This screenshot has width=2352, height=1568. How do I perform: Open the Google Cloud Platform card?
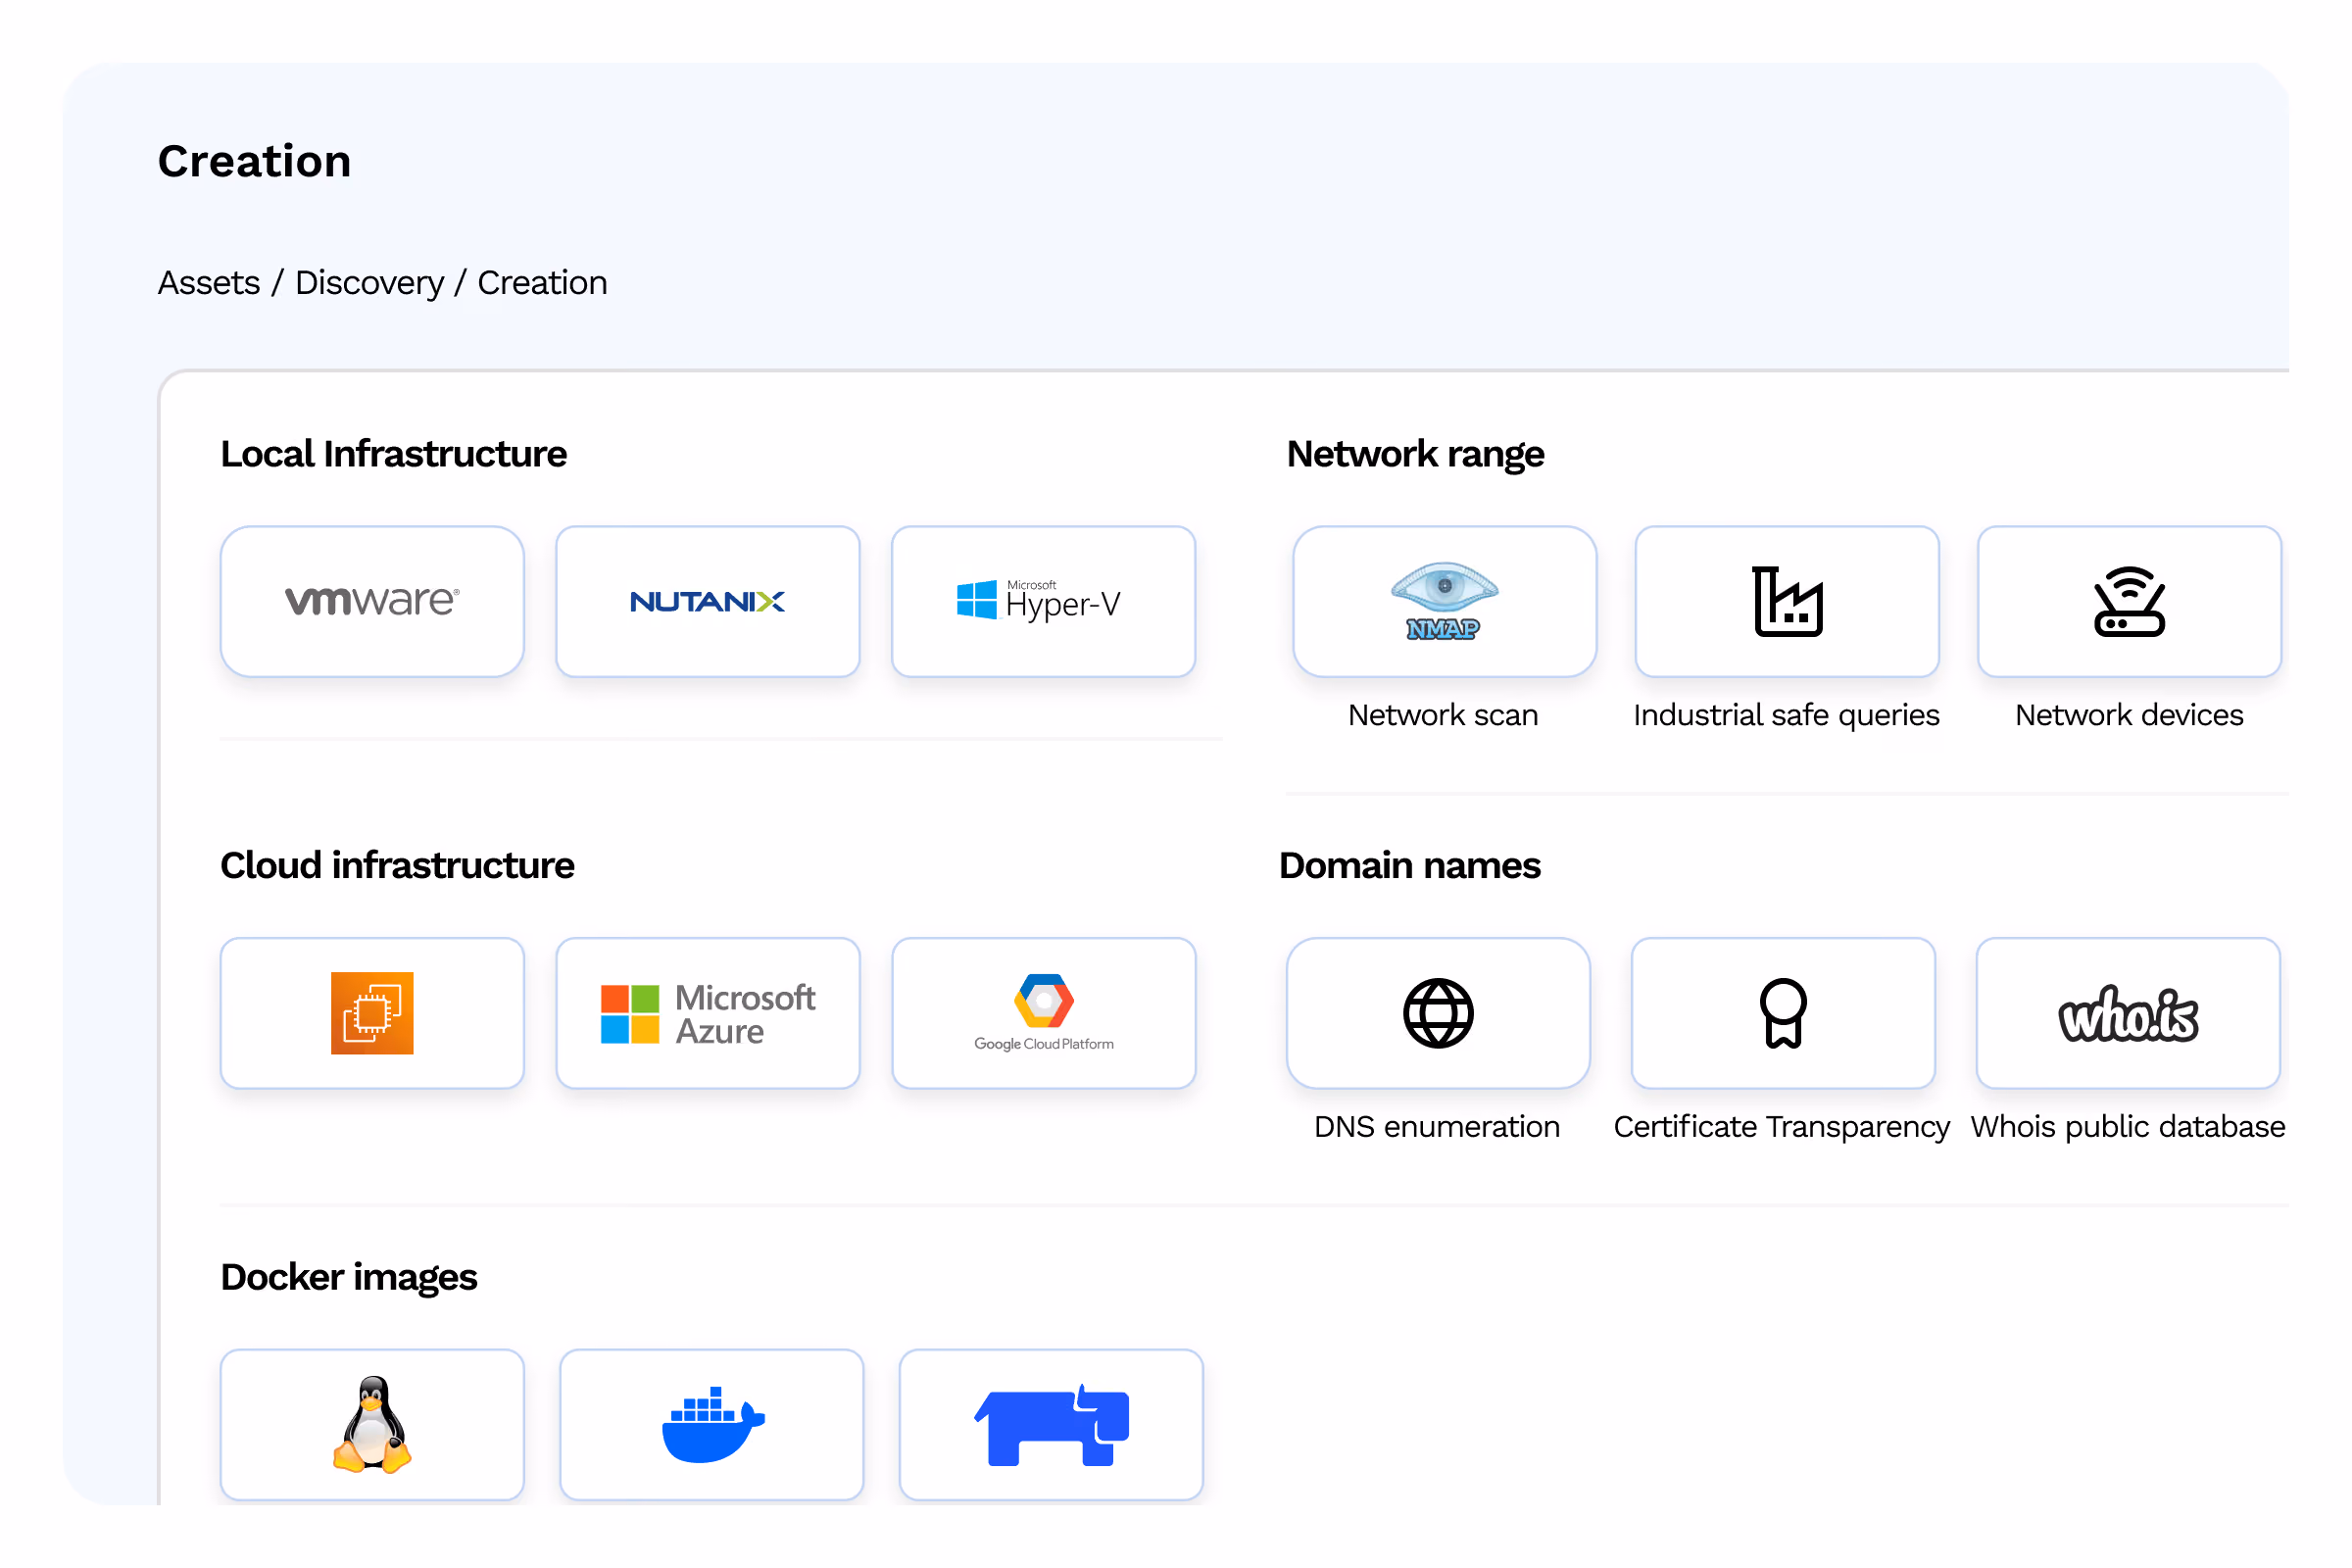(1043, 1013)
